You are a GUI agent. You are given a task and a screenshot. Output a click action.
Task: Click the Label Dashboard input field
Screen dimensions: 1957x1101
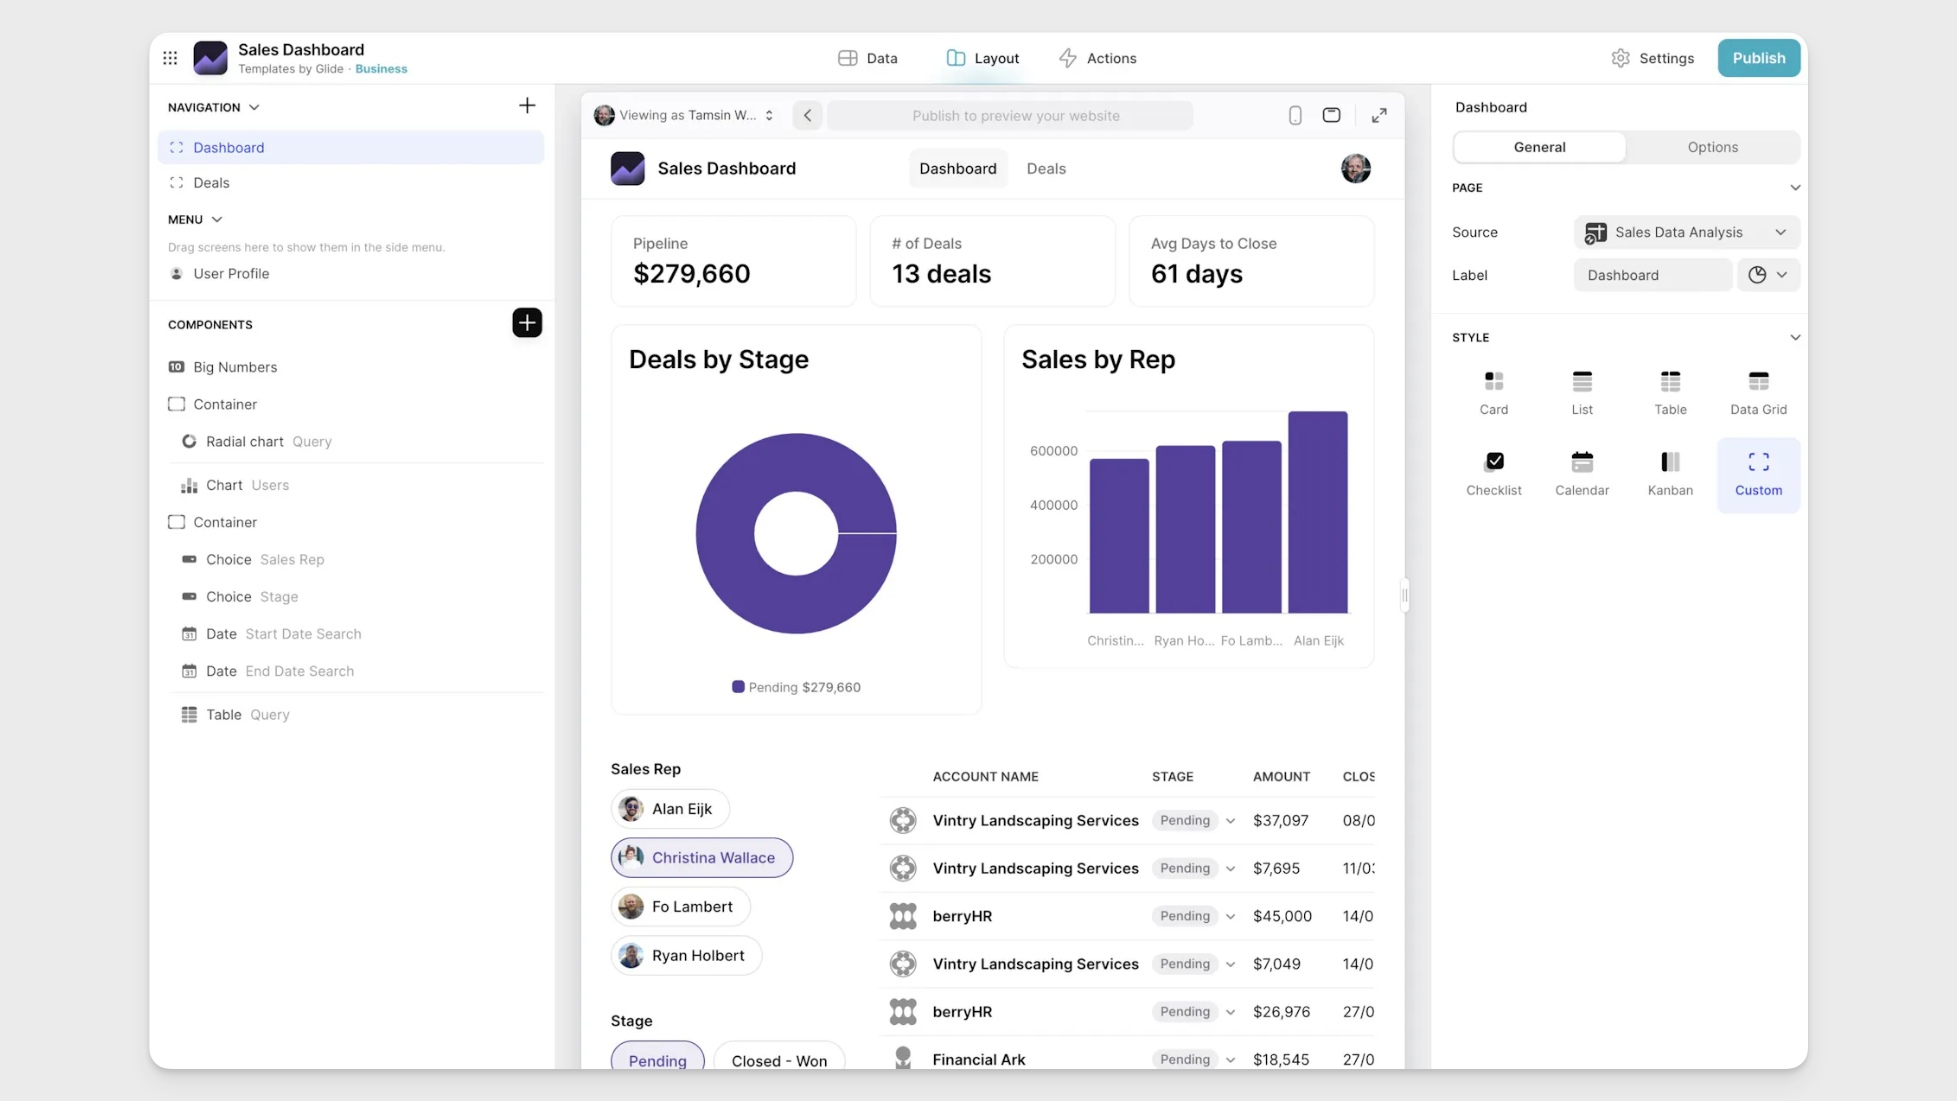tap(1651, 275)
